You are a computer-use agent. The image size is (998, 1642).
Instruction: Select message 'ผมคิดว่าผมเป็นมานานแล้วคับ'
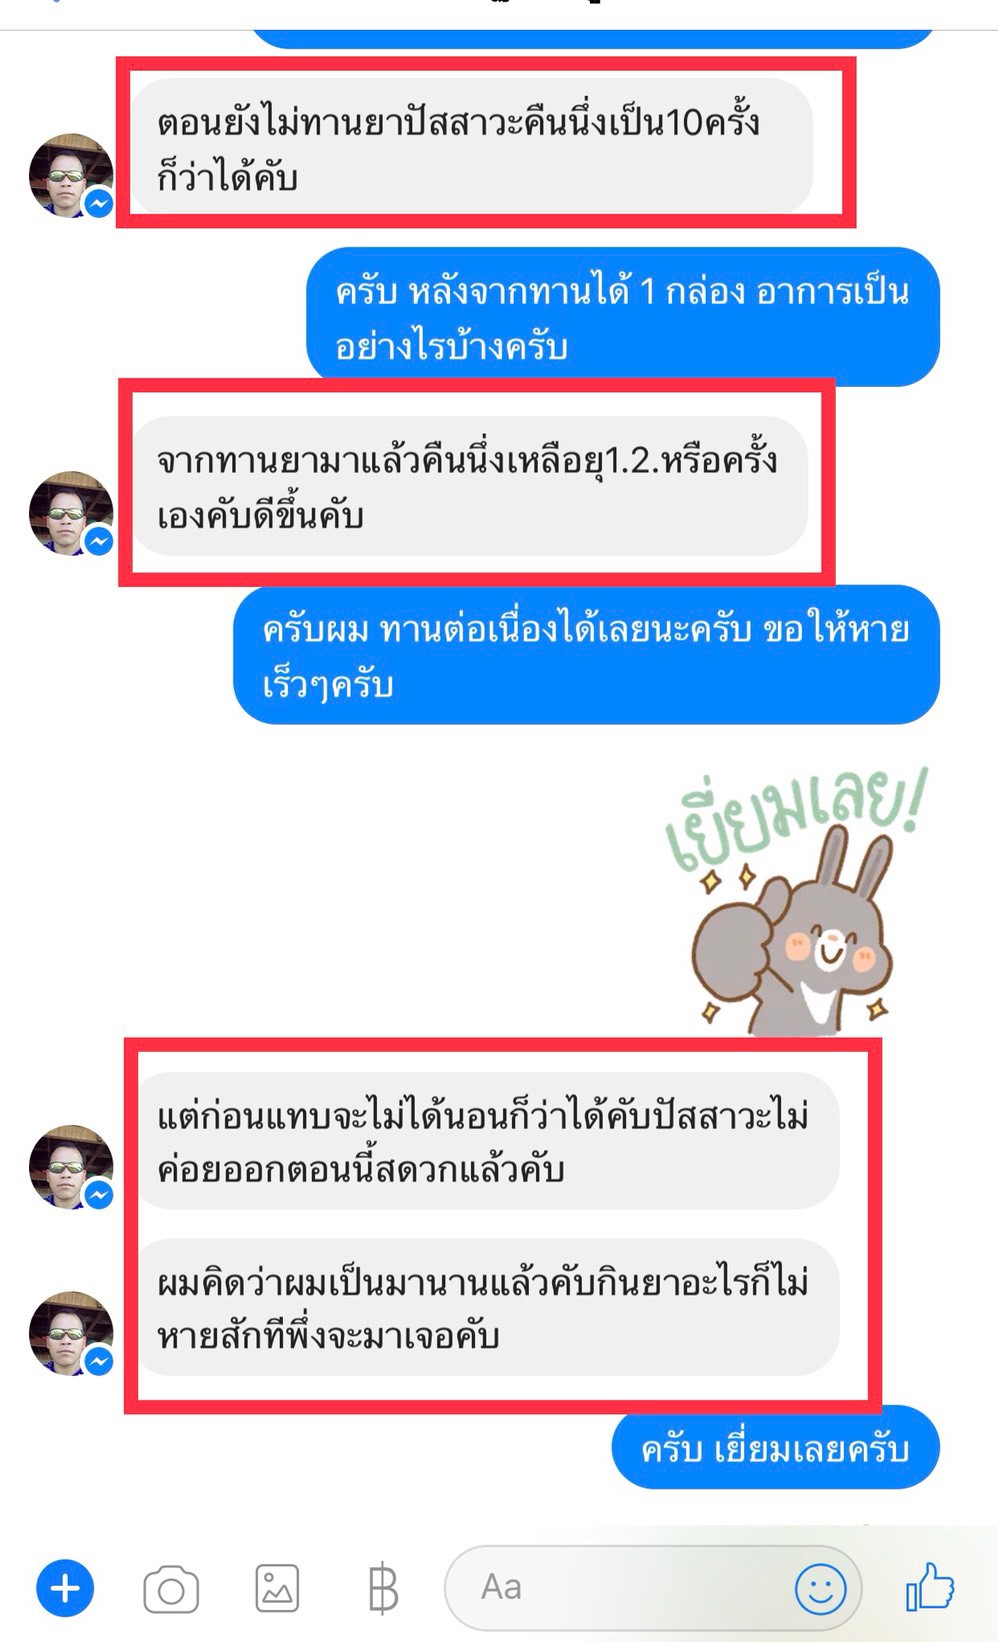click(486, 1307)
